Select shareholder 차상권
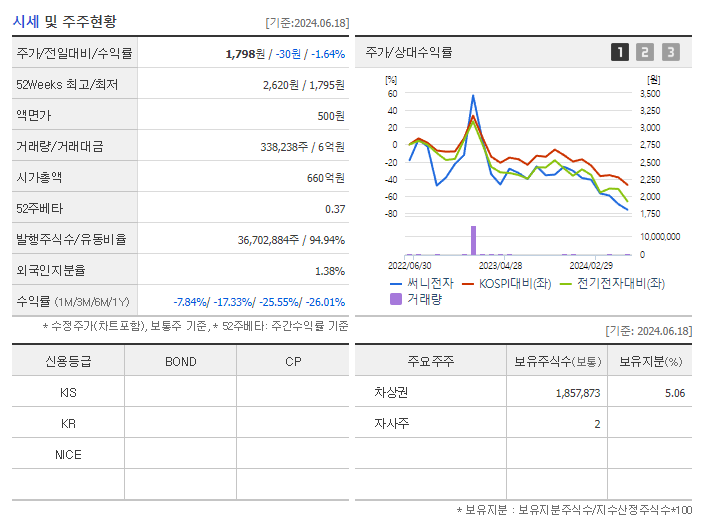 pos(391,393)
